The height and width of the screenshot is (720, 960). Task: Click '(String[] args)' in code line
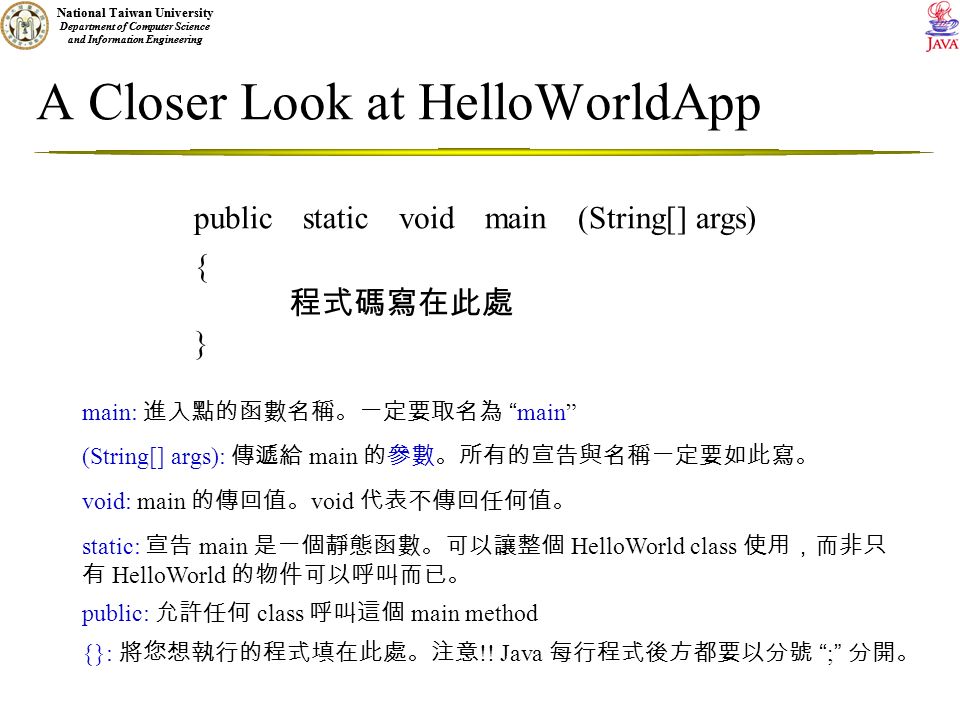(667, 220)
